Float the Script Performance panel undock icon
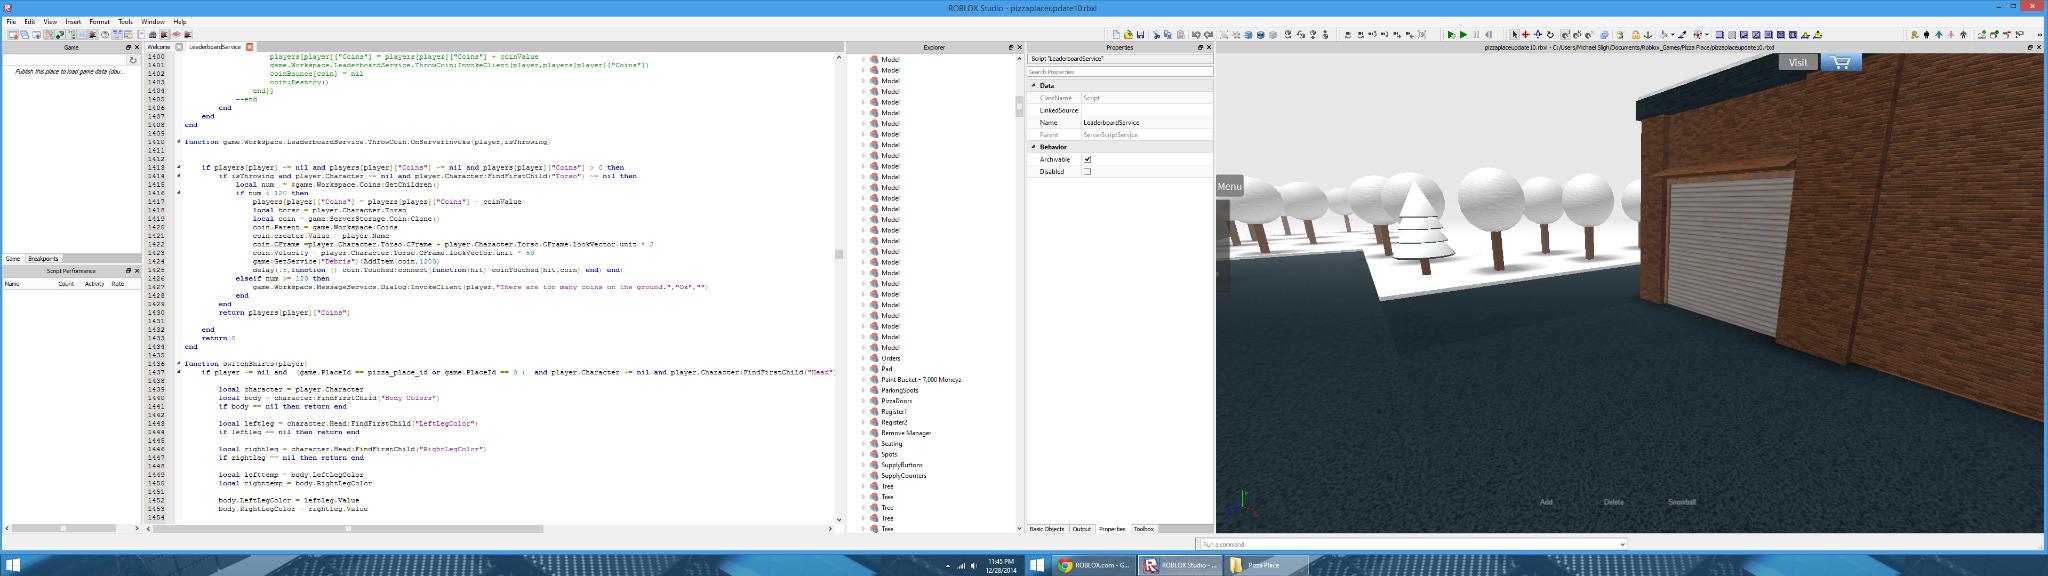The width and height of the screenshot is (2048, 576). 128,270
